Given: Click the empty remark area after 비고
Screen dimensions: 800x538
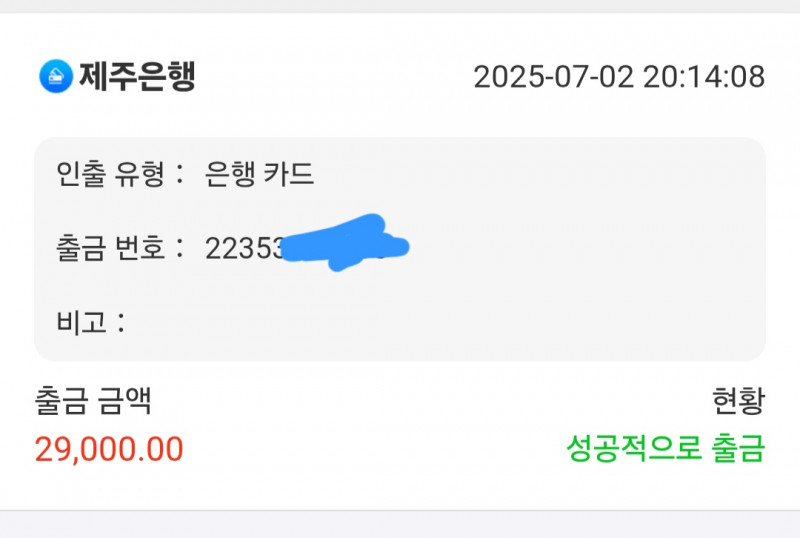Looking at the screenshot, I should pos(400,322).
